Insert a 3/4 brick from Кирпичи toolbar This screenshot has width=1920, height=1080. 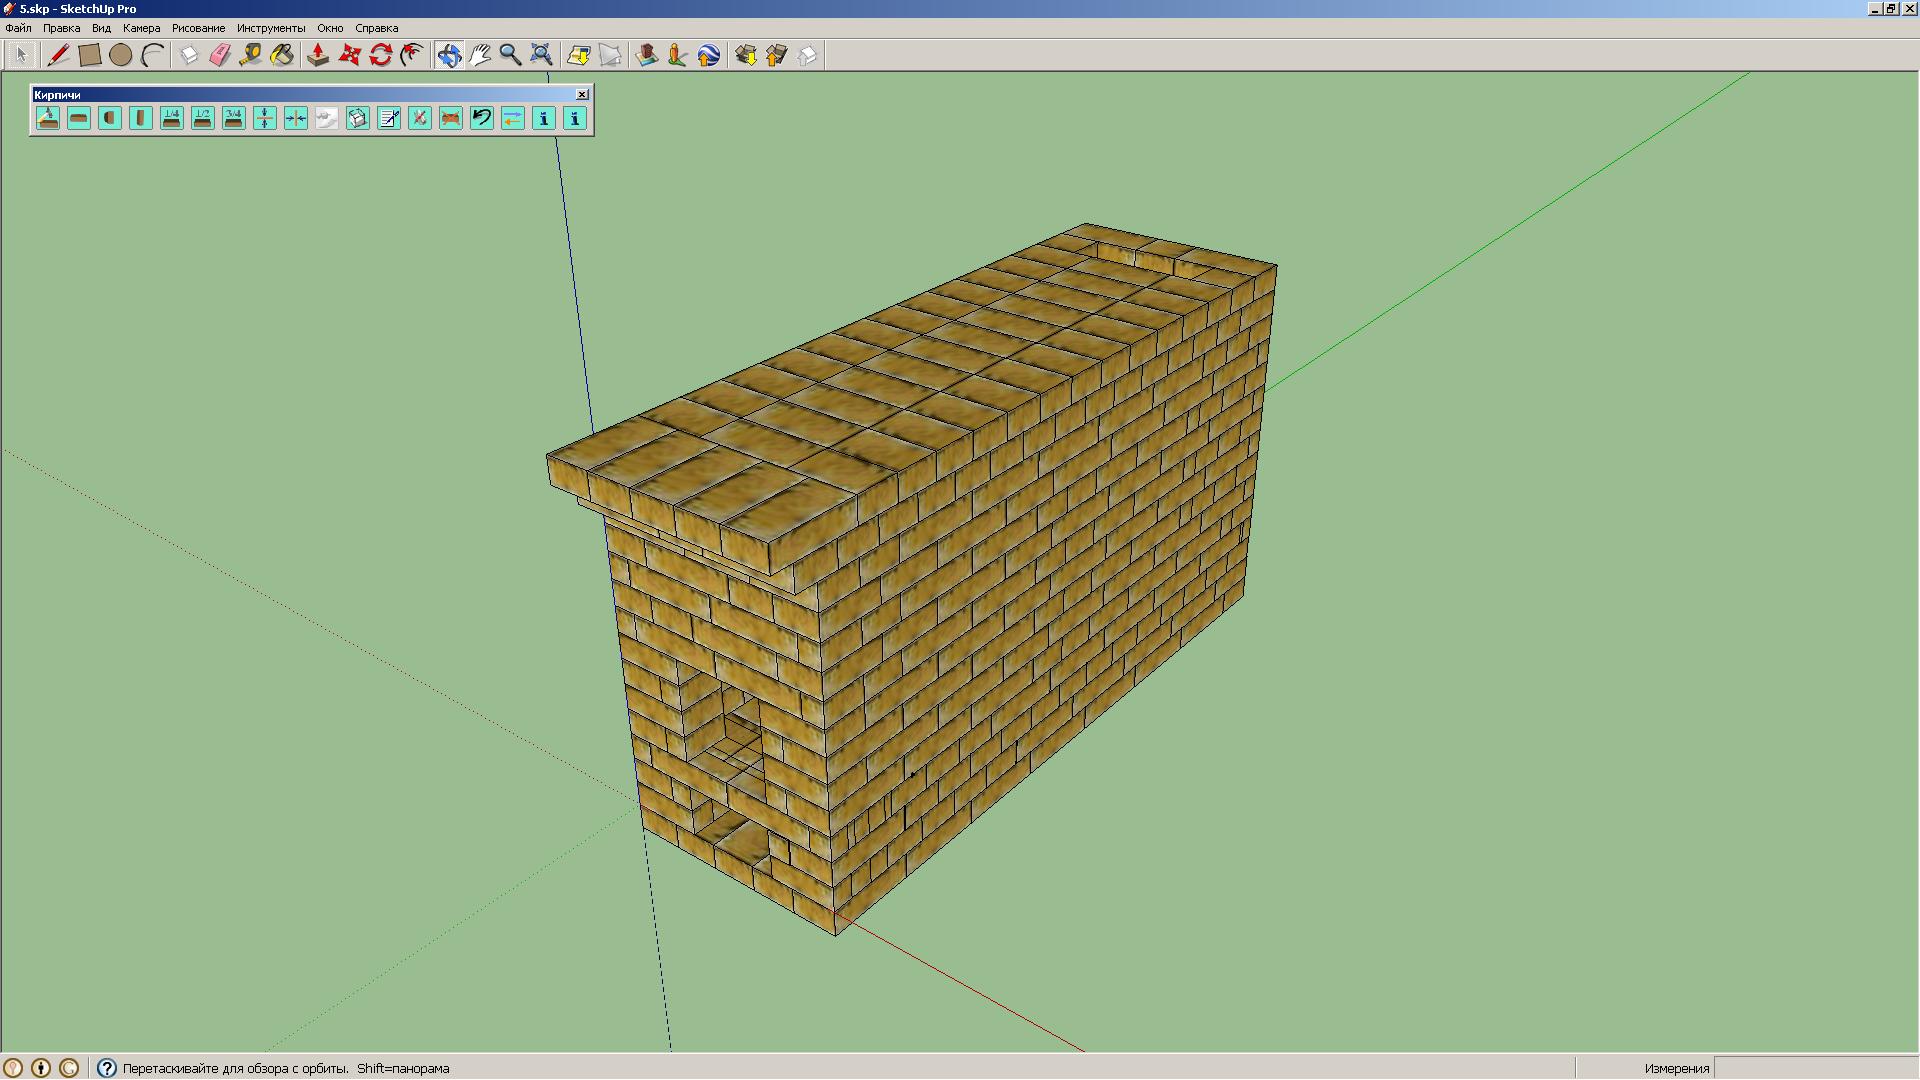pos(234,118)
